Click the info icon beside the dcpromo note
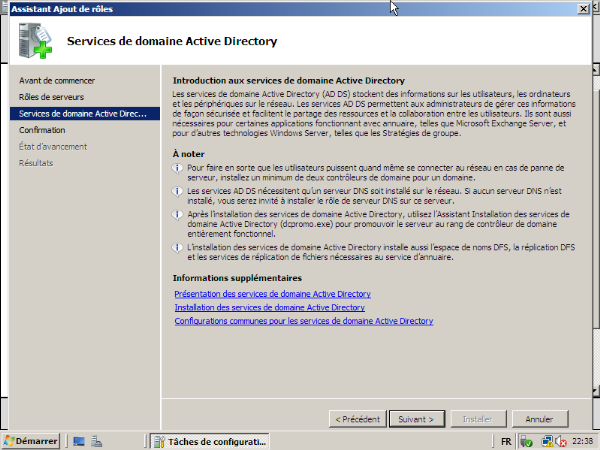 (x=177, y=211)
